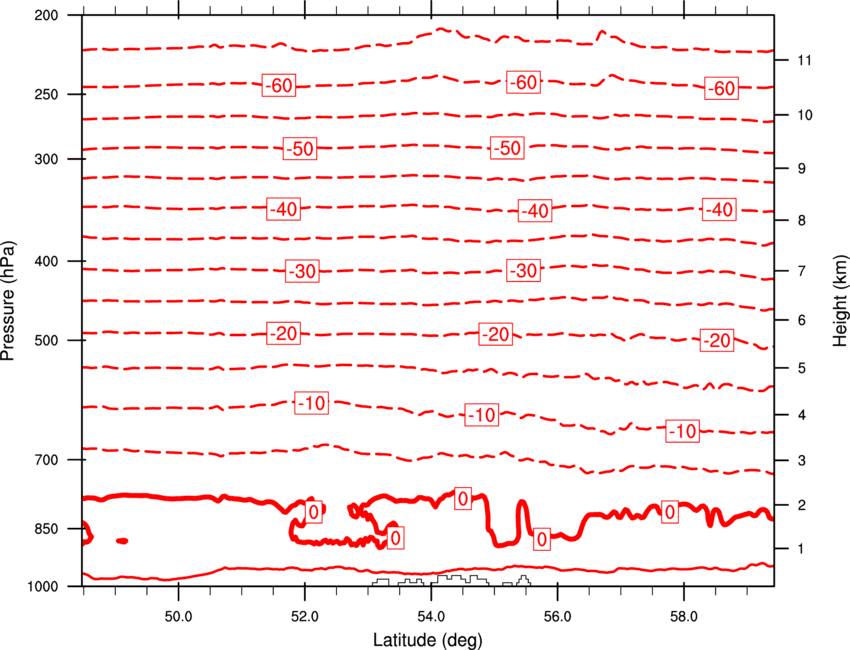This screenshot has width=850, height=650.
Task: Click the leftmost -10 contour label
Action: coord(312,403)
